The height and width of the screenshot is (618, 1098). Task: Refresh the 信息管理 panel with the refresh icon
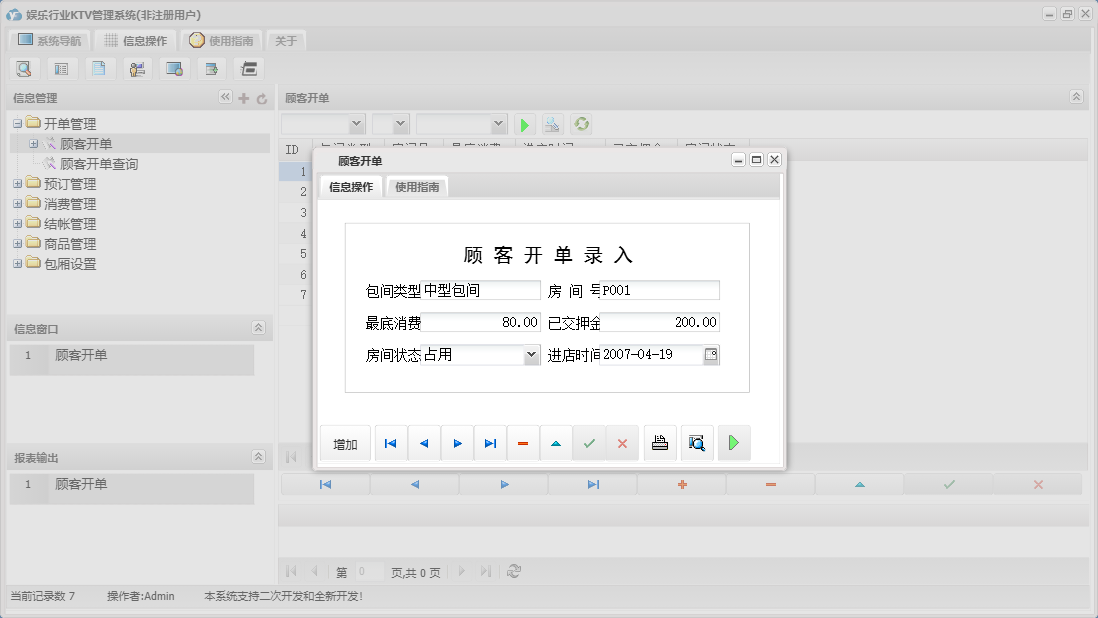[x=260, y=97]
